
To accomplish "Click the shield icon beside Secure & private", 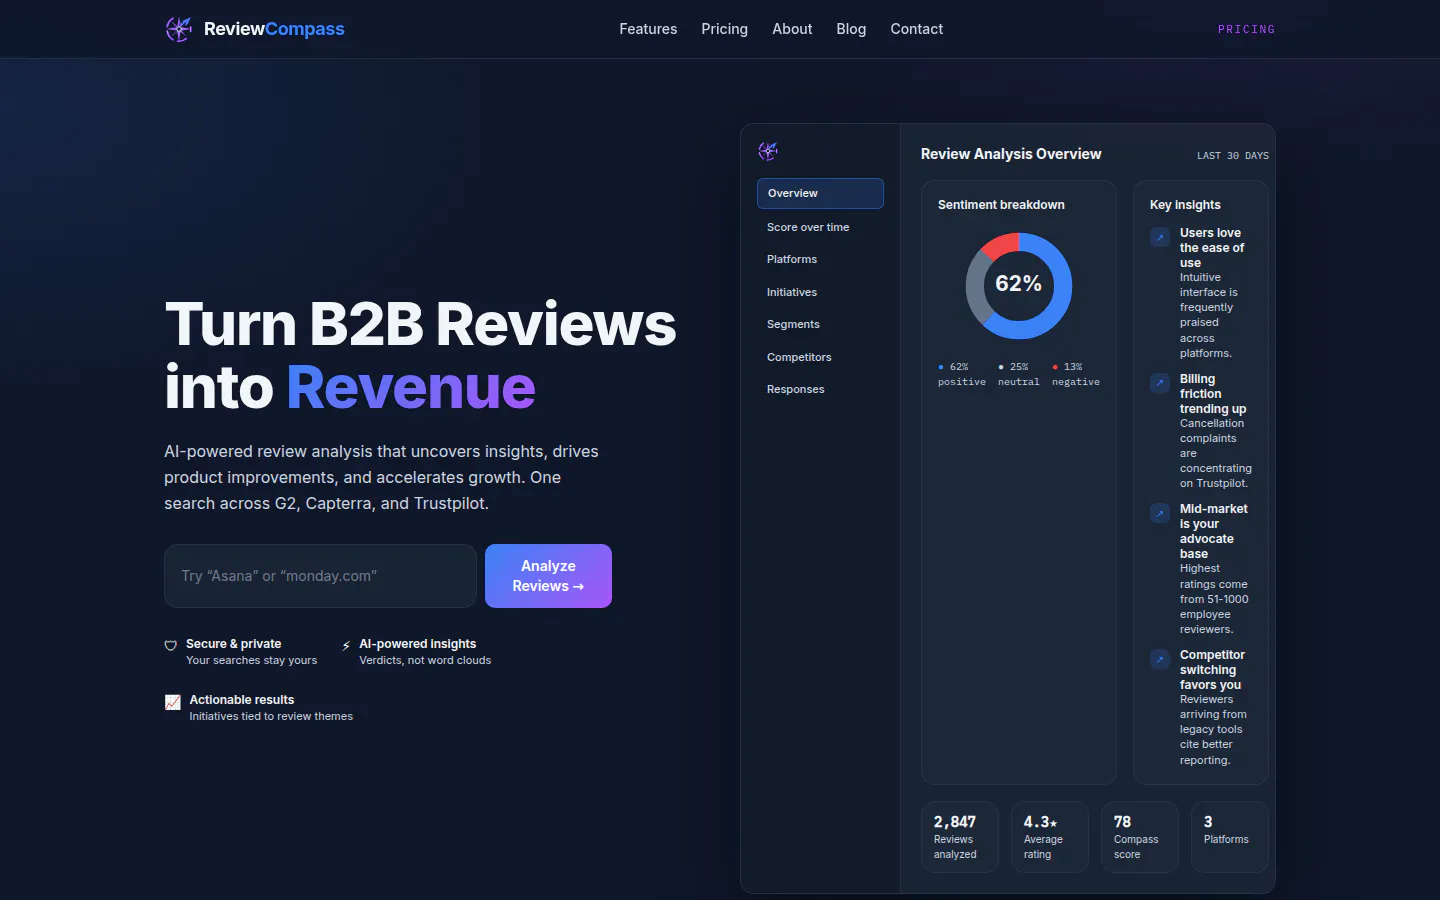I will pyautogui.click(x=171, y=646).
